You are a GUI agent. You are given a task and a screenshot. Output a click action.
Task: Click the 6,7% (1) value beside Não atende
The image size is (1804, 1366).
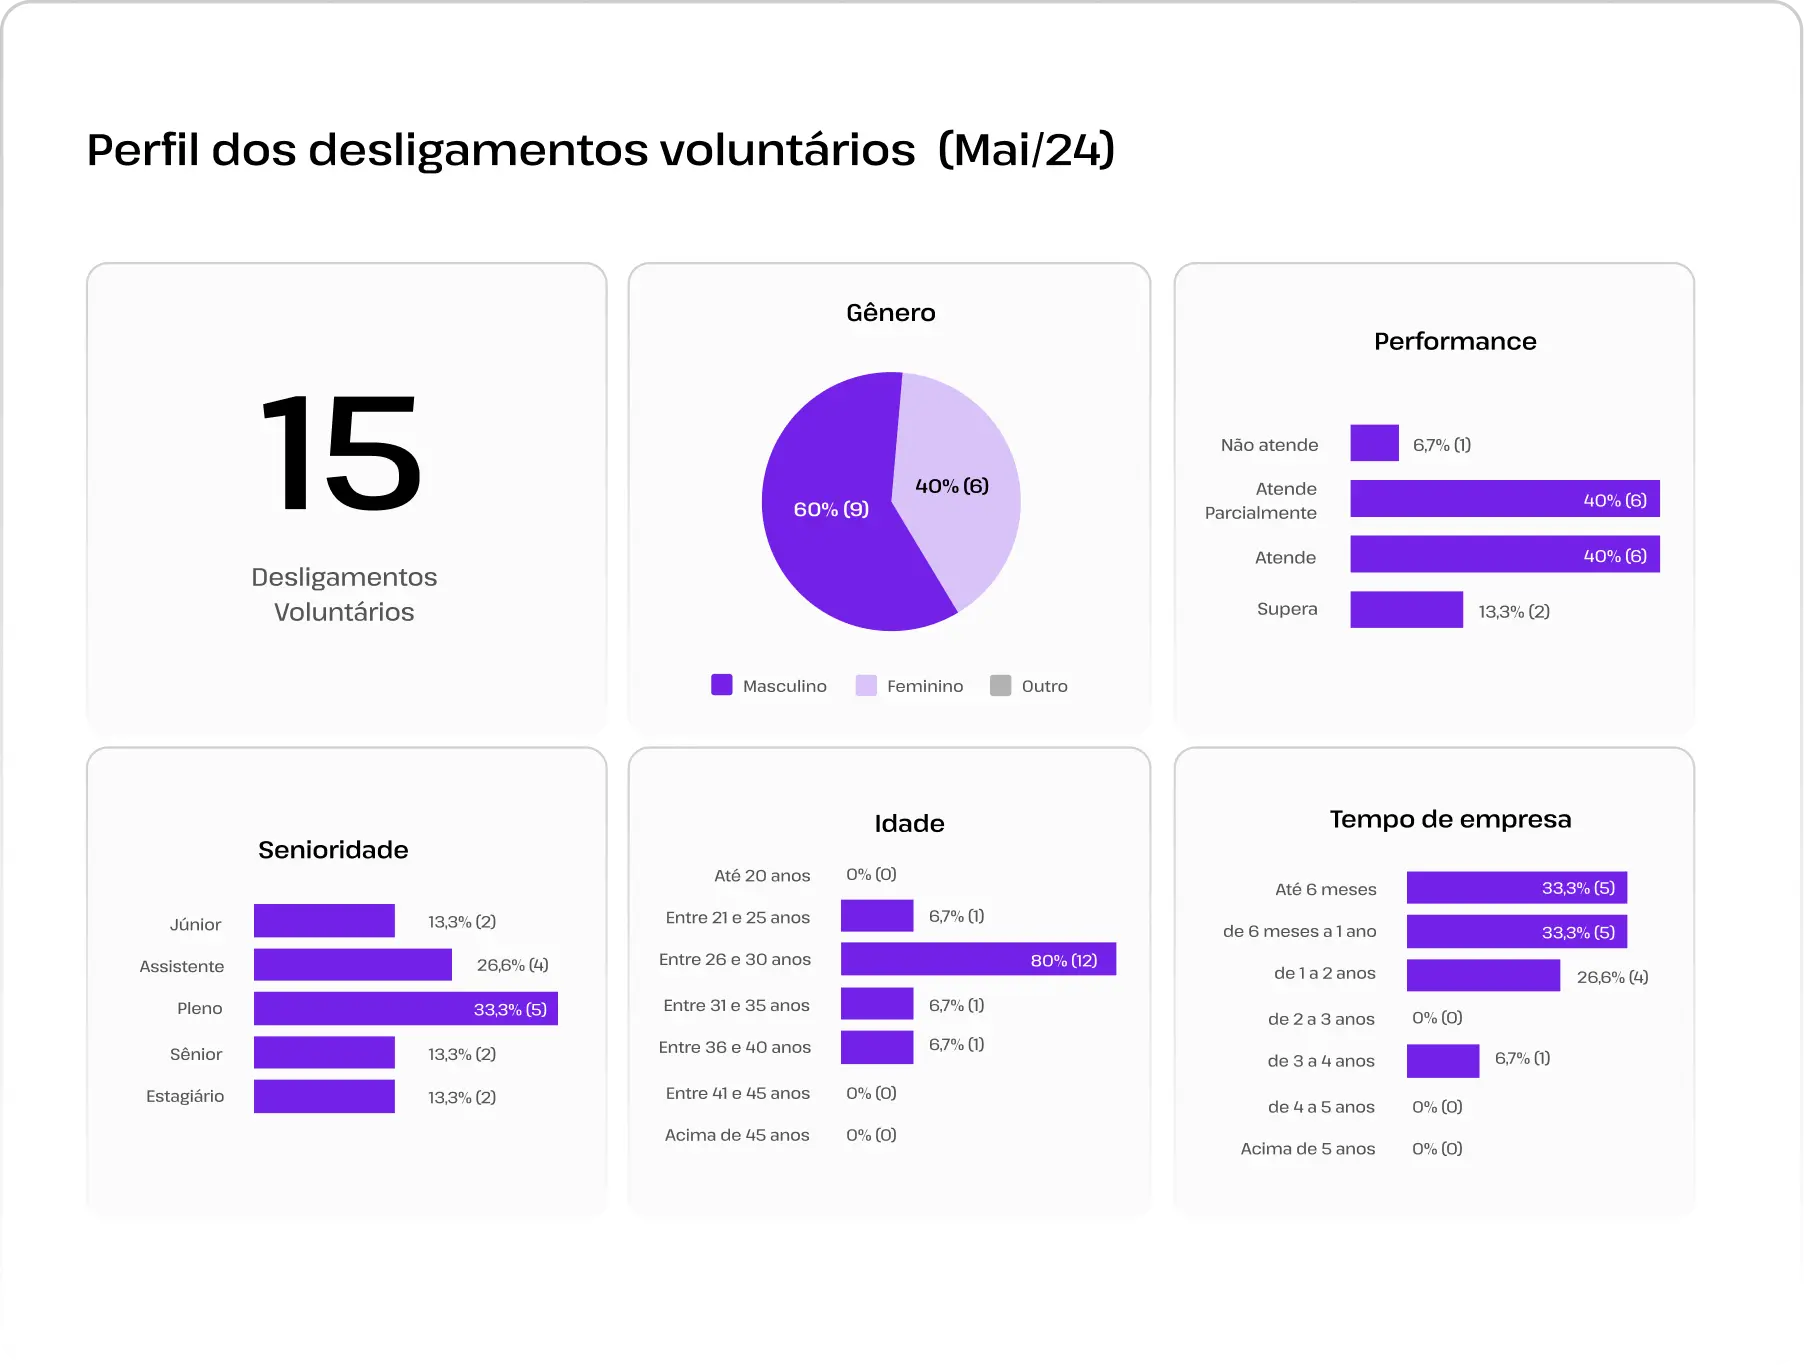pos(1442,445)
